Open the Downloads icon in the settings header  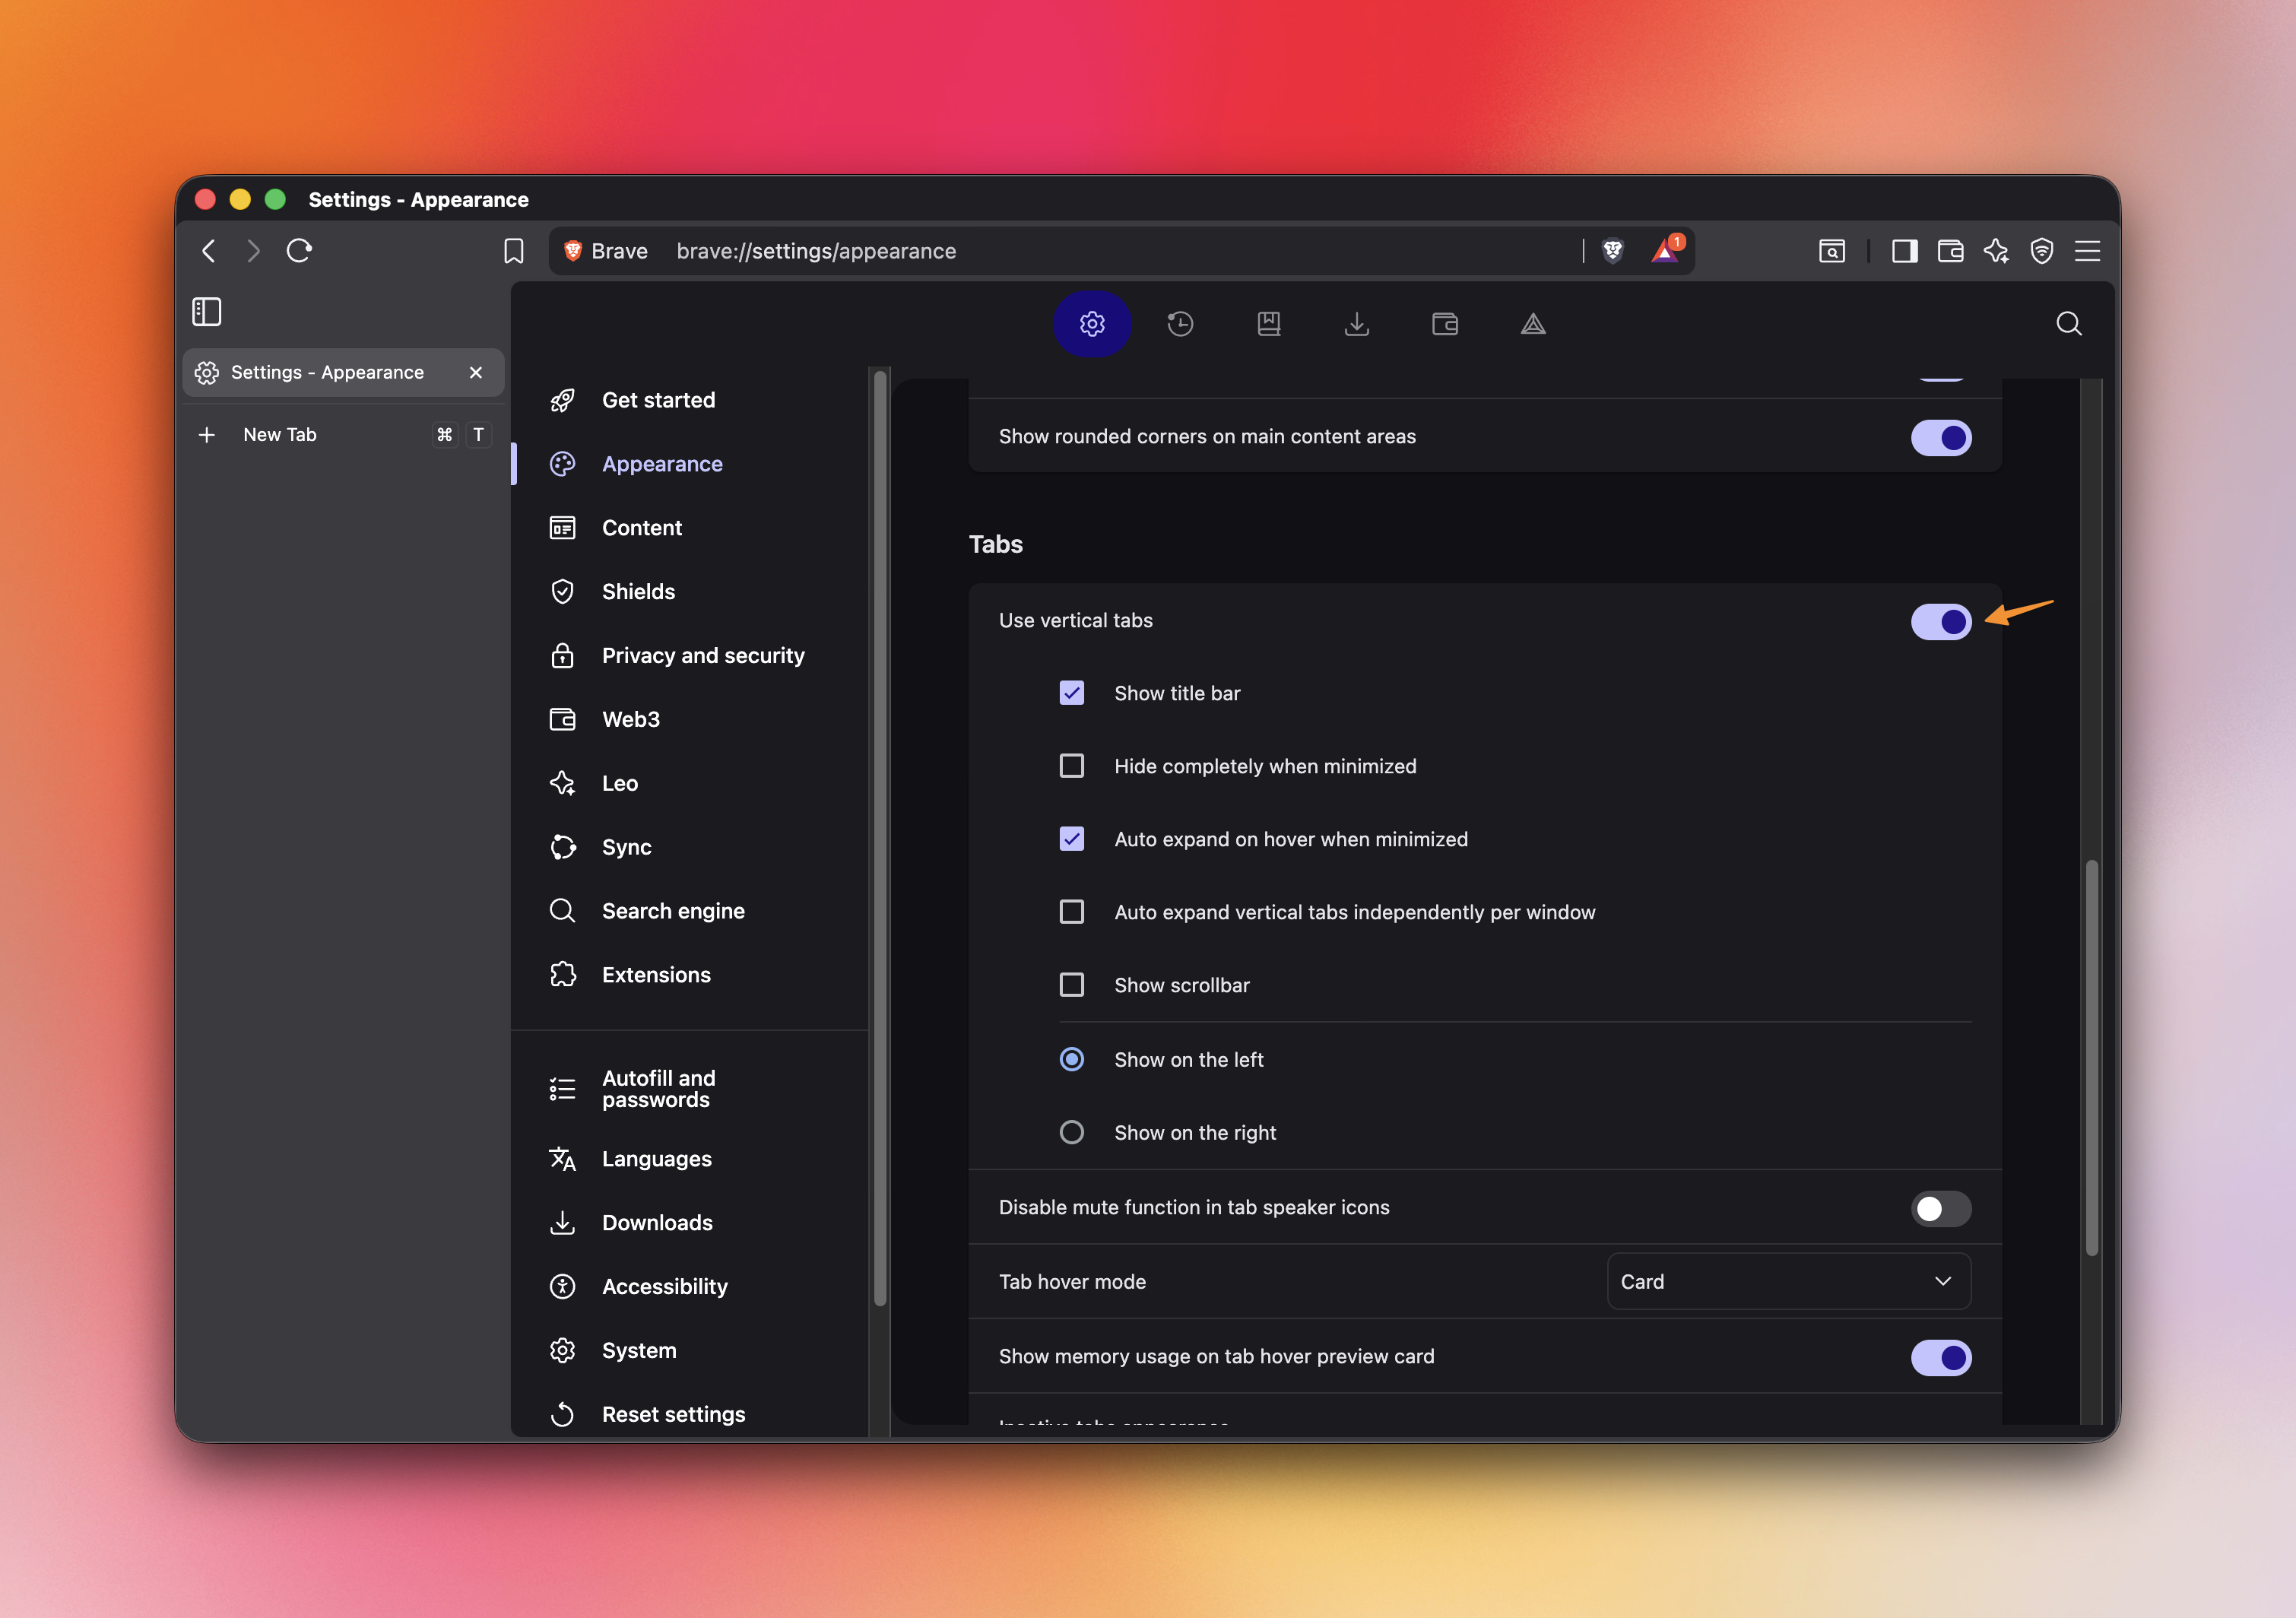1357,324
